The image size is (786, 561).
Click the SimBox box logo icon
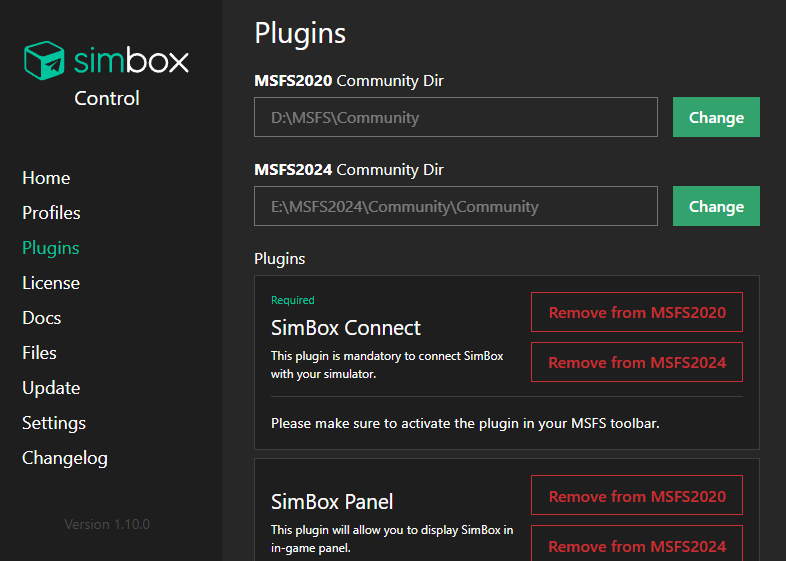[44, 61]
